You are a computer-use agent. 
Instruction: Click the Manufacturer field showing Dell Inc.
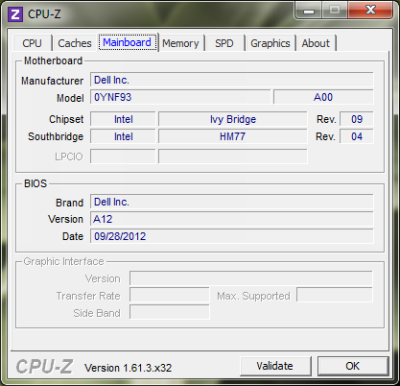[232, 80]
